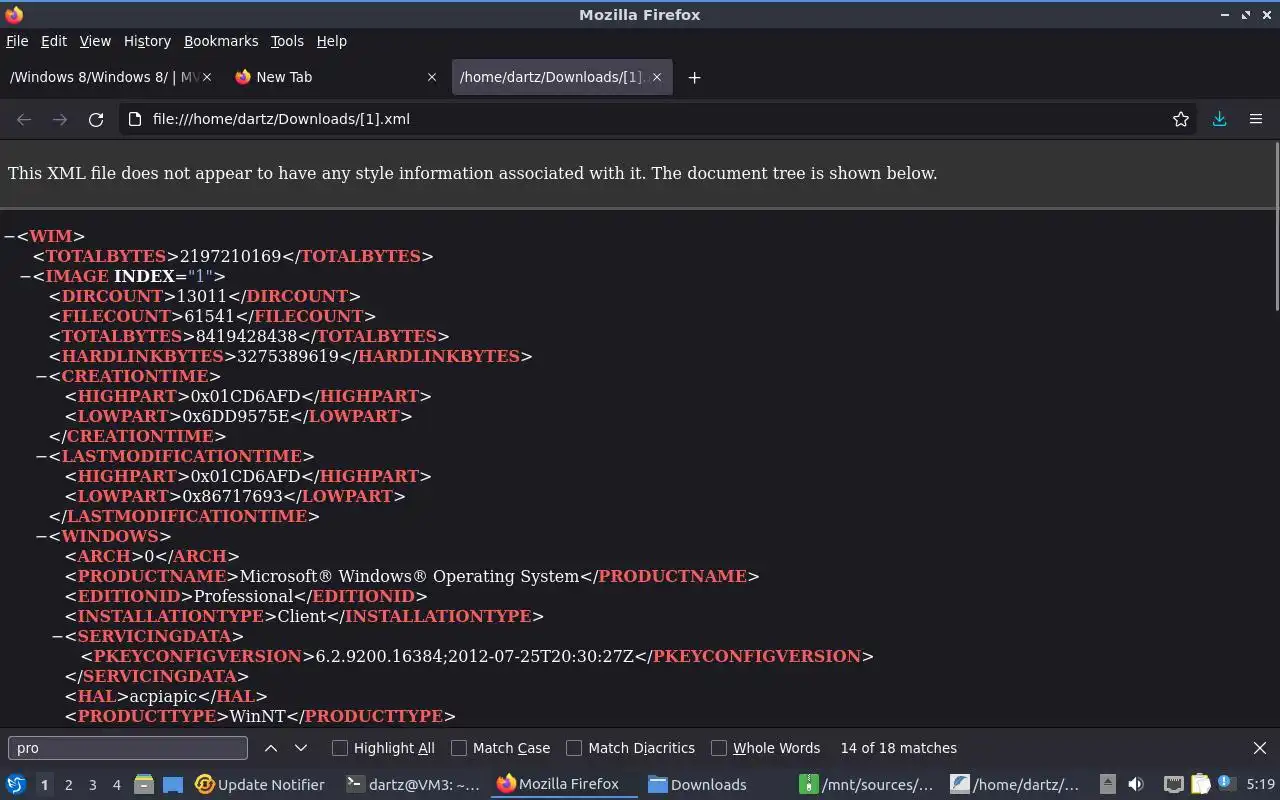Collapse the WINDOWS node
Viewport: 1280px width, 800px height.
click(41, 536)
